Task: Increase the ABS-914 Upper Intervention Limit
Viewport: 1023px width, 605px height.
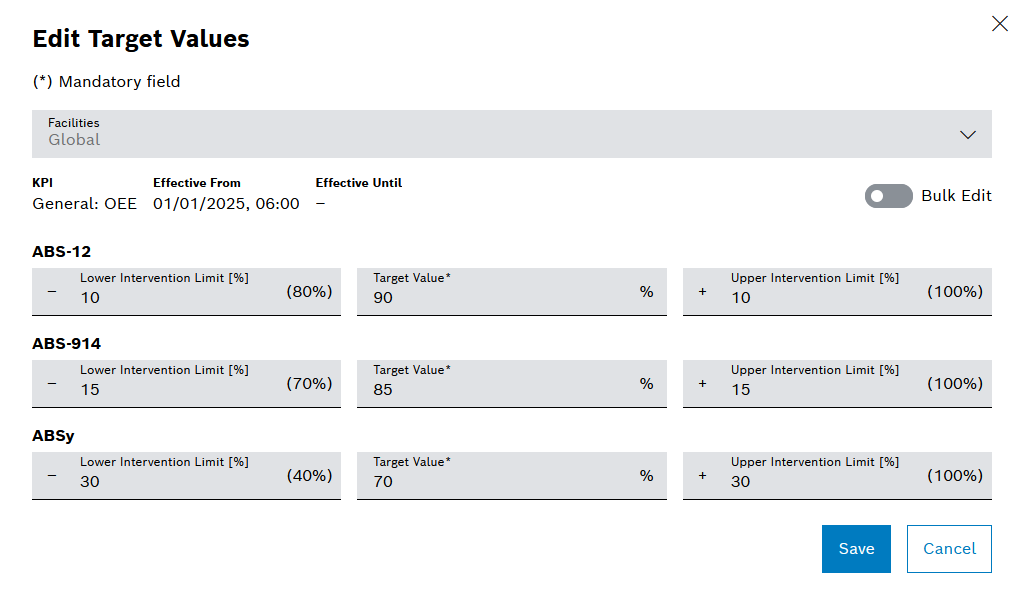Action: pyautogui.click(x=701, y=383)
